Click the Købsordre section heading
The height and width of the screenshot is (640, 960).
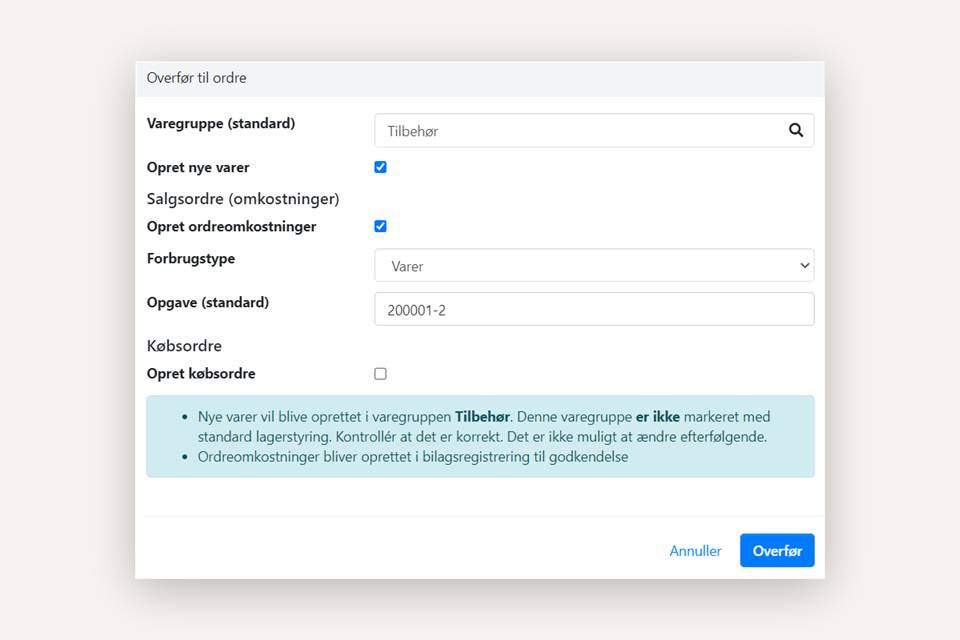pos(184,346)
